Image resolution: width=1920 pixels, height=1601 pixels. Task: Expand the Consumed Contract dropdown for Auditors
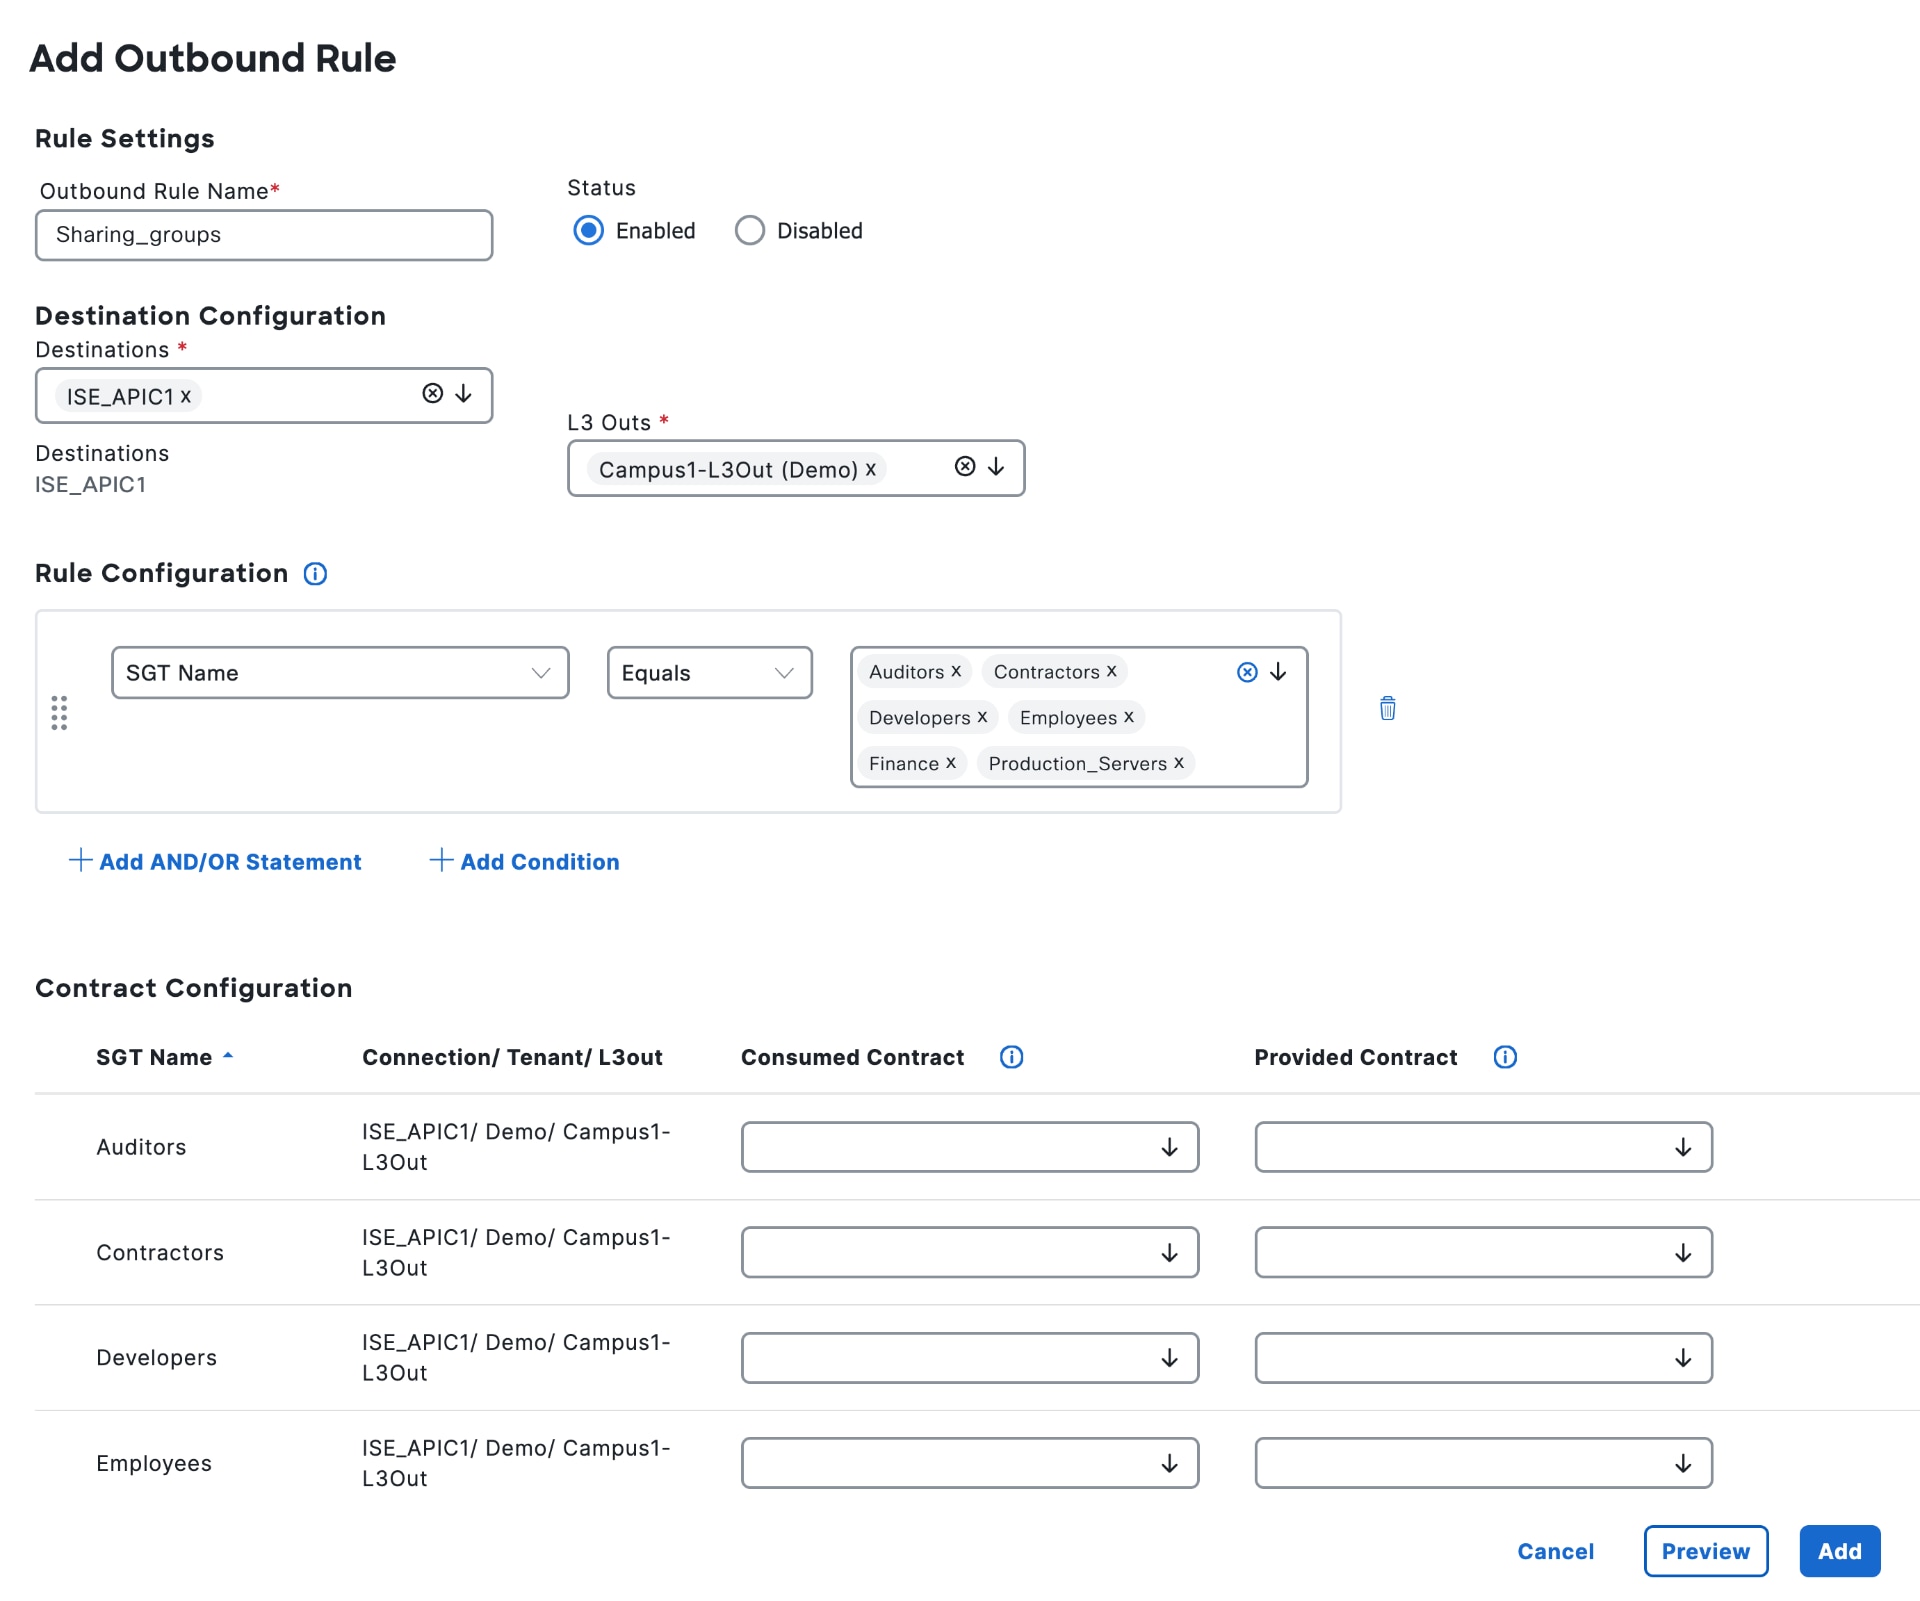(969, 1147)
